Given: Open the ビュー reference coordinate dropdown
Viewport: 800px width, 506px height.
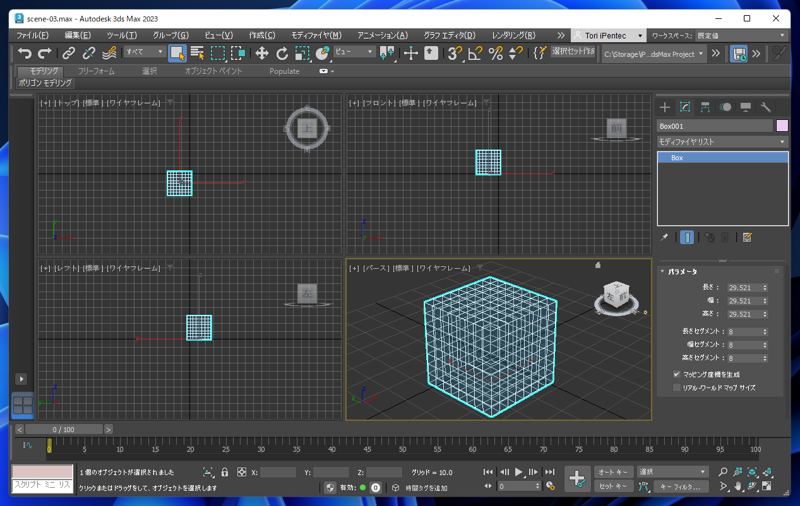Looking at the screenshot, I should [355, 52].
